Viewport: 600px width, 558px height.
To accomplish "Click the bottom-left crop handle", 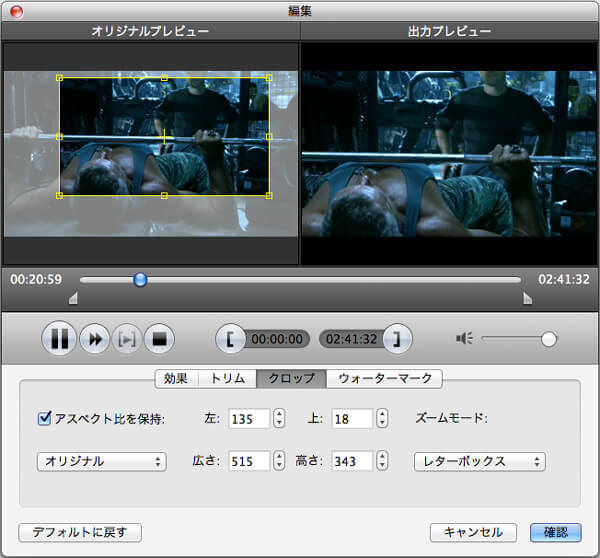I will 59,196.
